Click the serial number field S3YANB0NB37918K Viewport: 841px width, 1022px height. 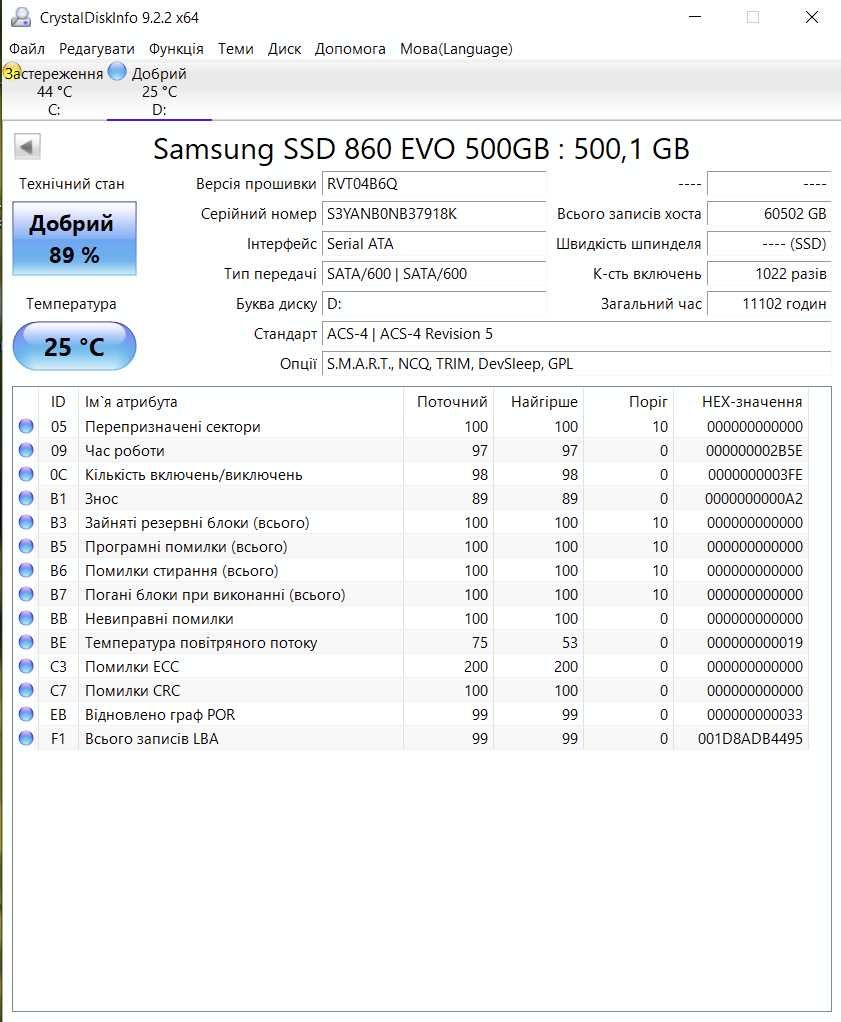point(434,214)
